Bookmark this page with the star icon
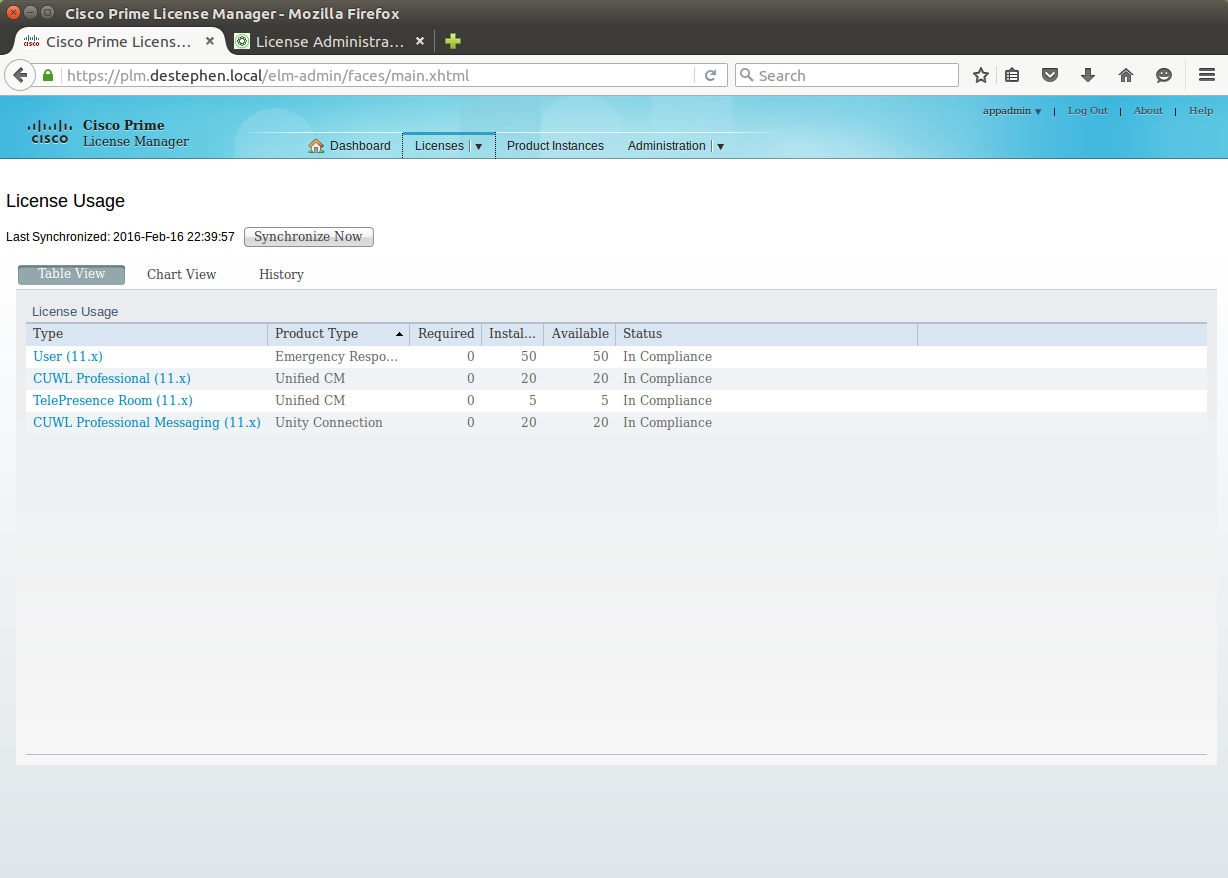Screen dimensions: 1228x878 pos(981,75)
